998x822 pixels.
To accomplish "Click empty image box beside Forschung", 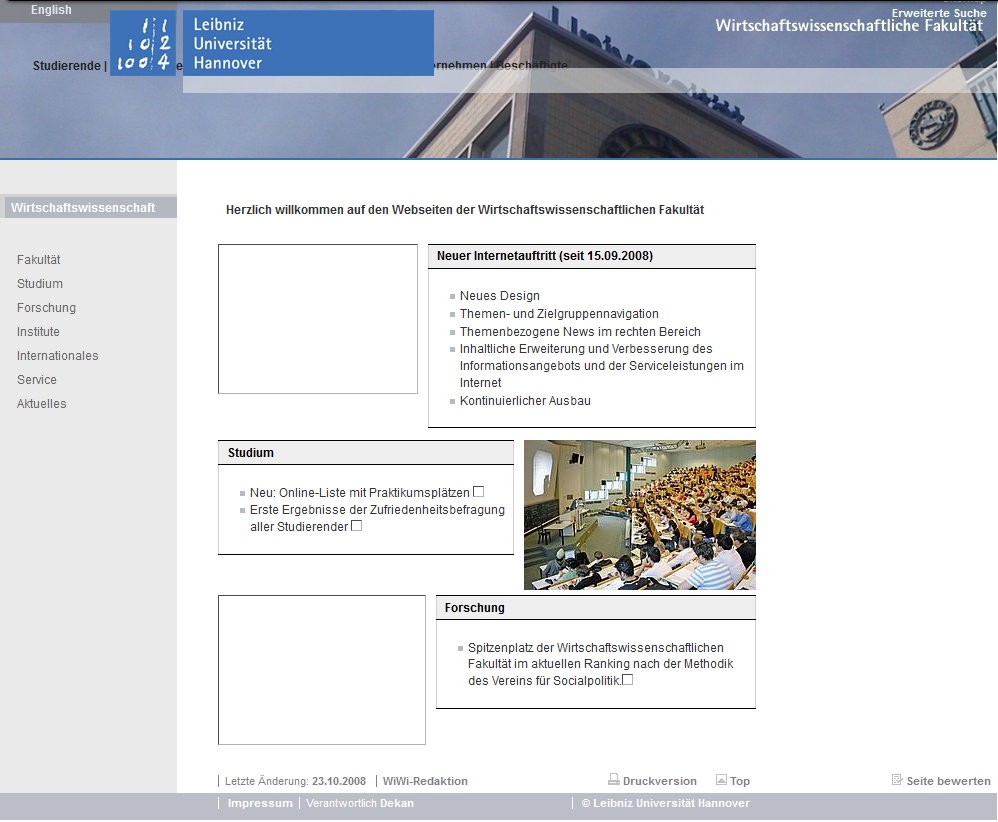I will coord(321,670).
